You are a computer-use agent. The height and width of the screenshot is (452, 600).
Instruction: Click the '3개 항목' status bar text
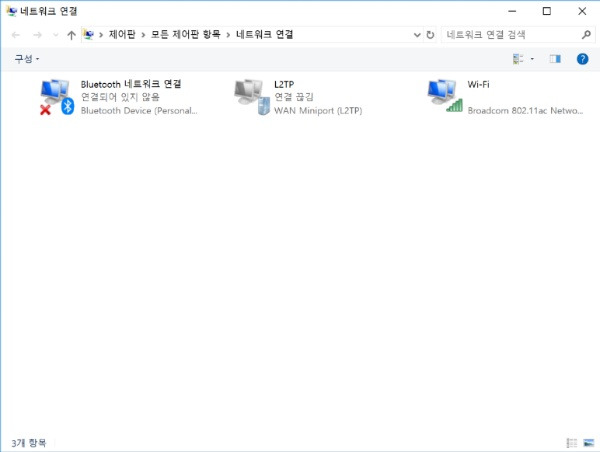point(29,443)
